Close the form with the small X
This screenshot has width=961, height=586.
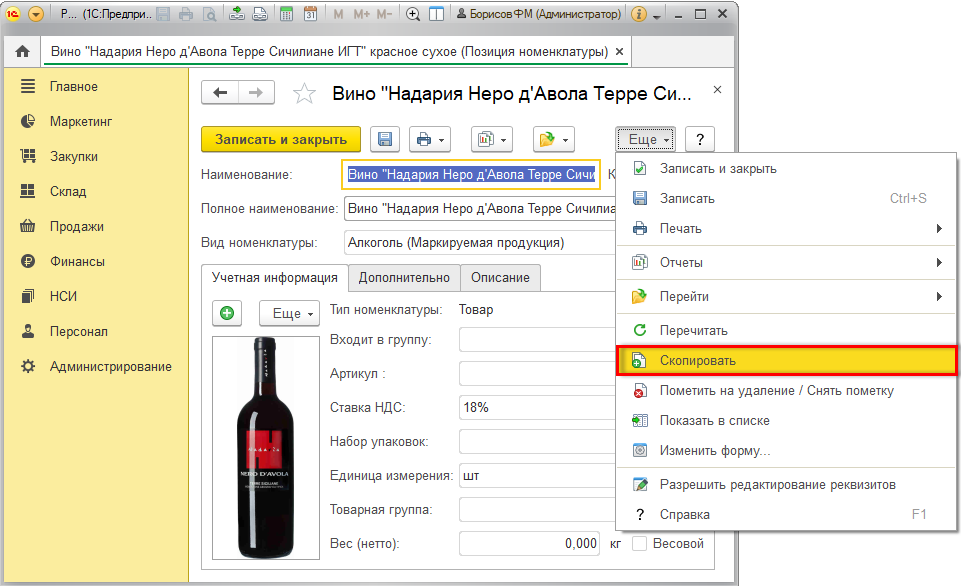point(717,89)
